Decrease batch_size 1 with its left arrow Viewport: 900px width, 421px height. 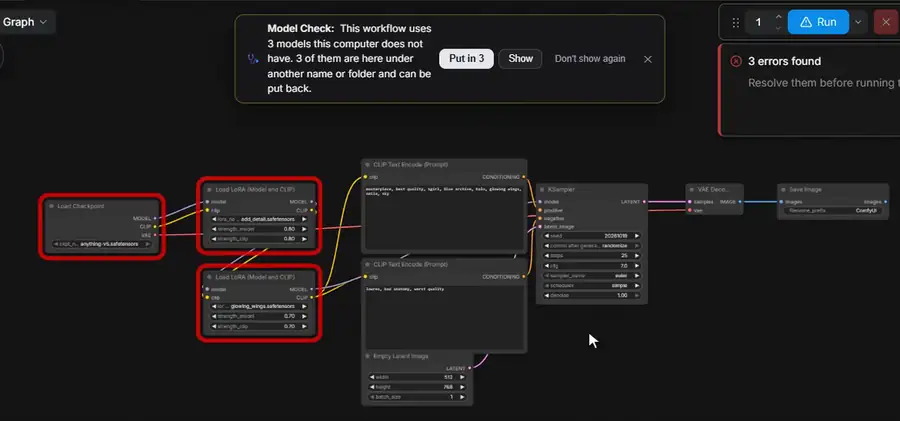coord(372,397)
